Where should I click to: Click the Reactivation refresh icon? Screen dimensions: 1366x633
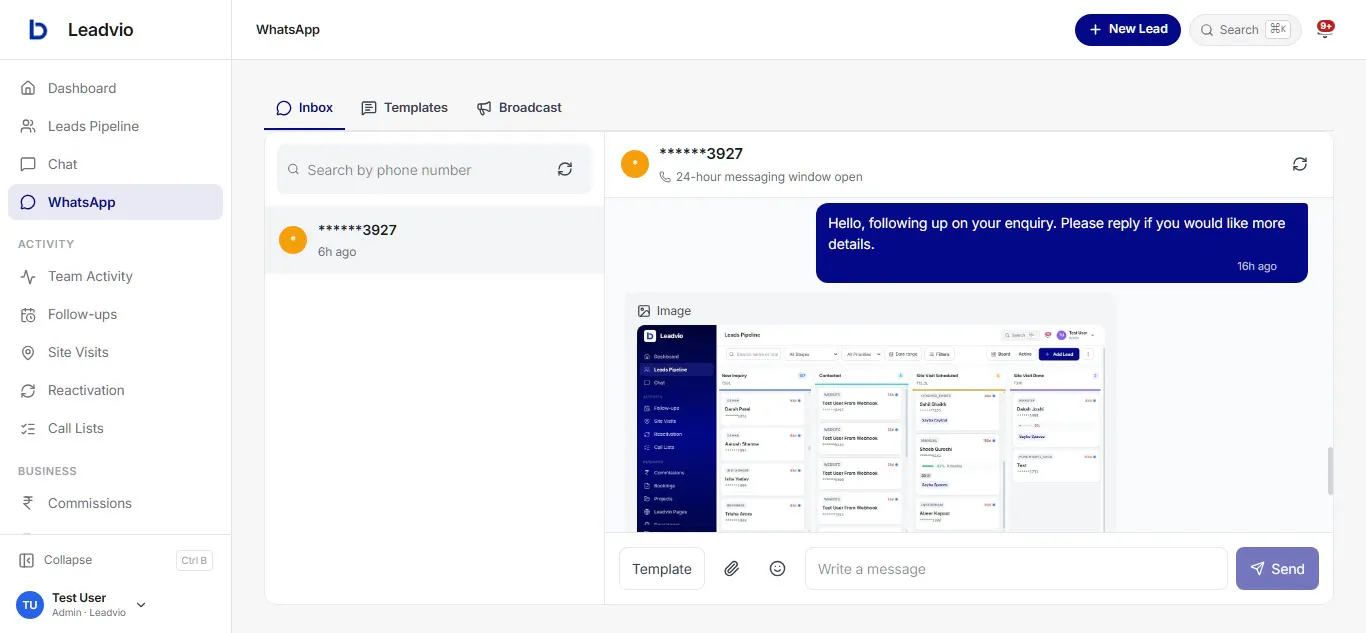[x=28, y=390]
